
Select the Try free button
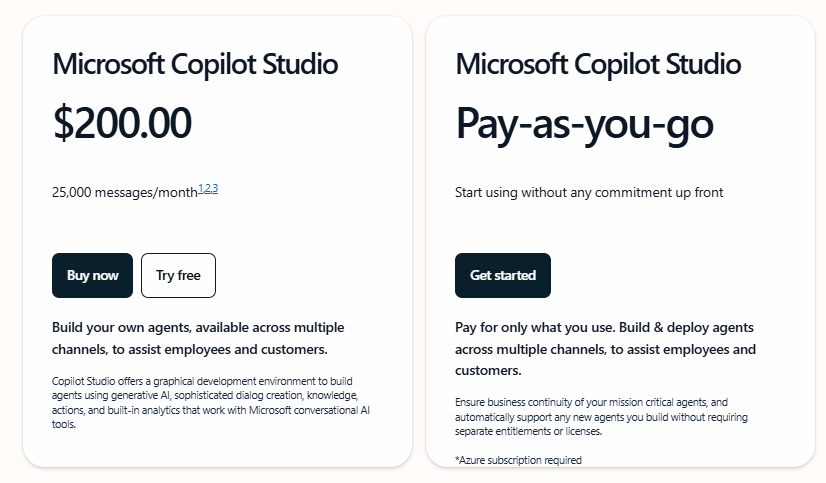click(178, 275)
